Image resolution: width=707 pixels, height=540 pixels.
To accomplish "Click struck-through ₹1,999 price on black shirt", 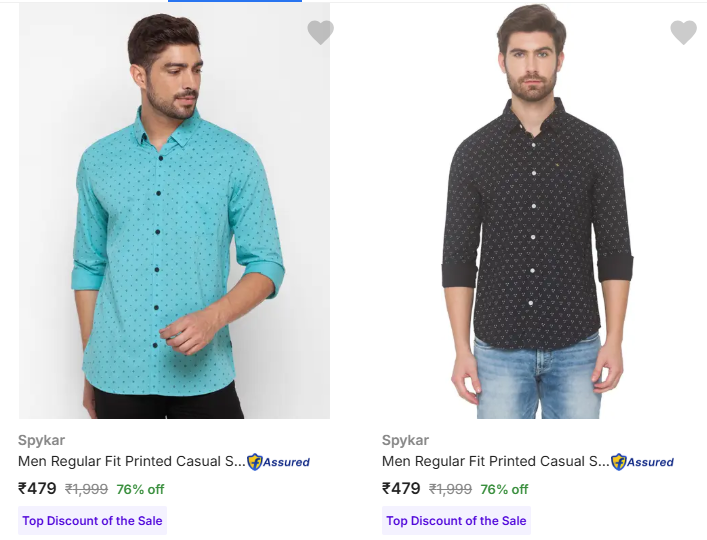I will click(451, 490).
